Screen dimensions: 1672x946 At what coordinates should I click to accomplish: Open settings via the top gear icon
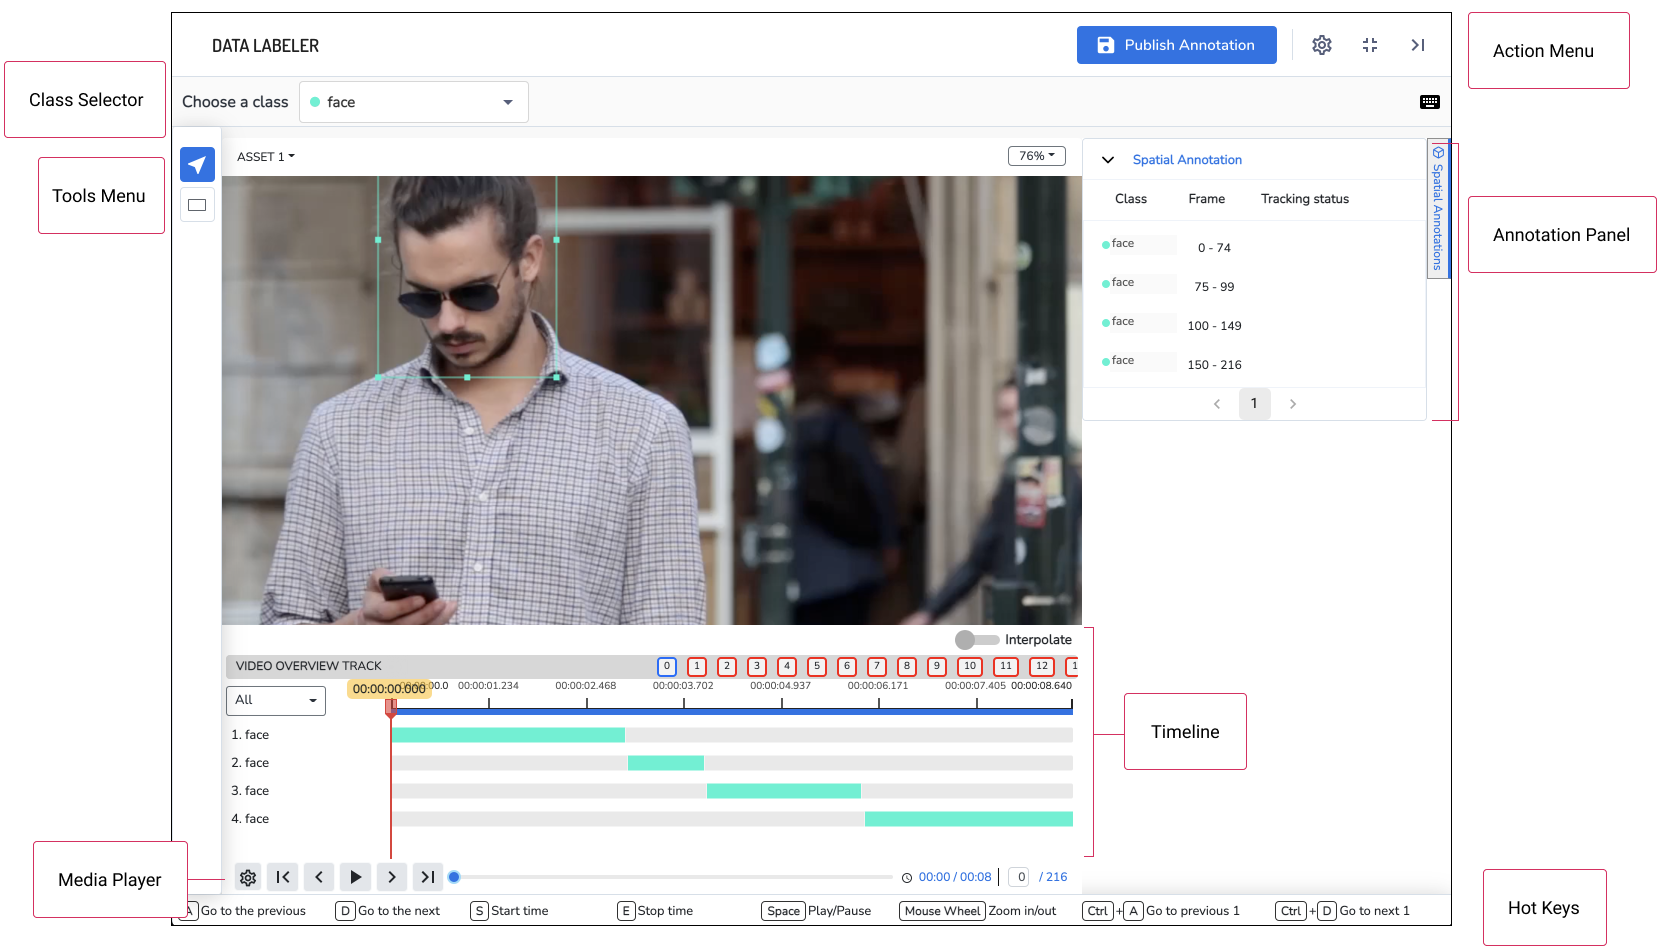(x=1322, y=45)
